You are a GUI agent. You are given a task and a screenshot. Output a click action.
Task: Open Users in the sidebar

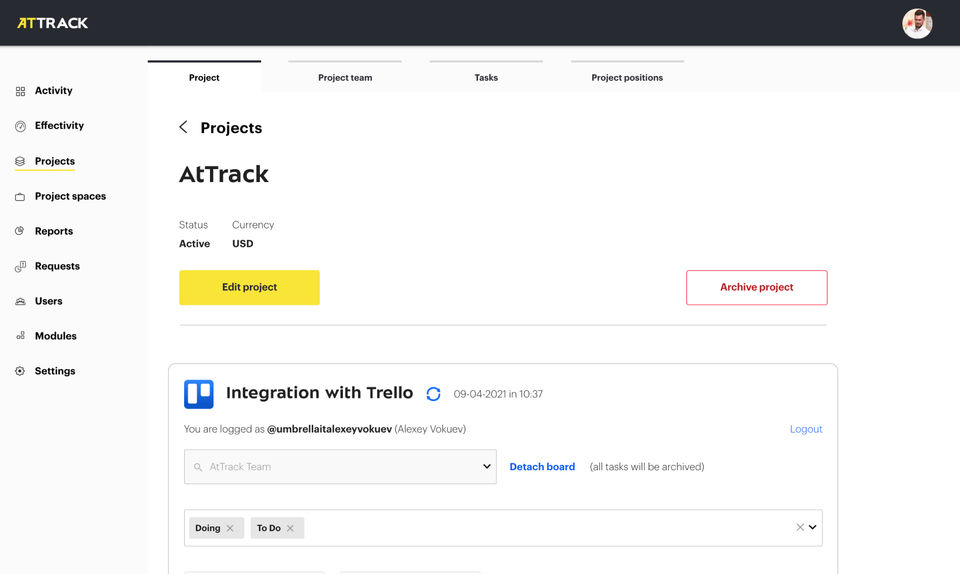pyautogui.click(x=48, y=301)
